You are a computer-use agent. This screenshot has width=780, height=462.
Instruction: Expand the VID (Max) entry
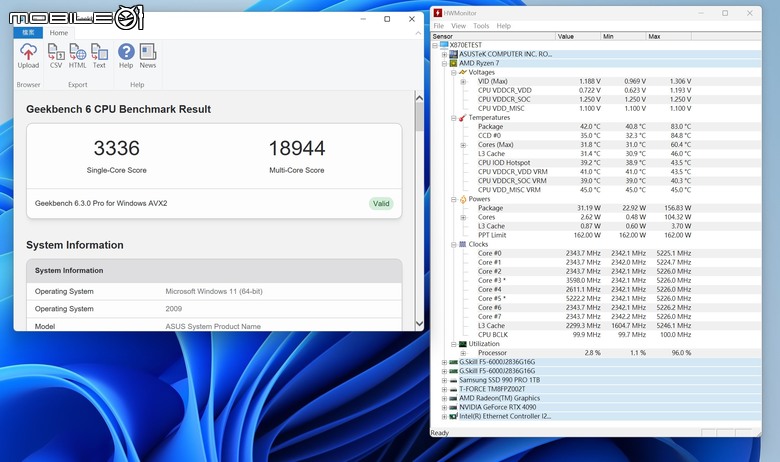coord(463,82)
